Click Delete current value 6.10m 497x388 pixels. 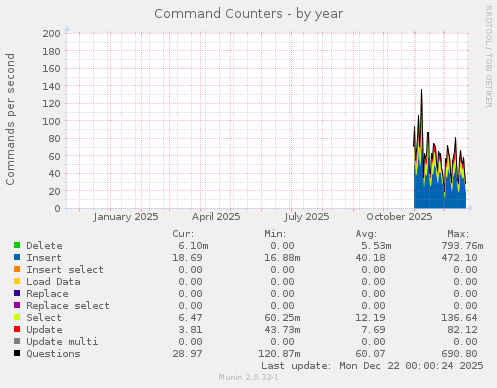point(193,246)
